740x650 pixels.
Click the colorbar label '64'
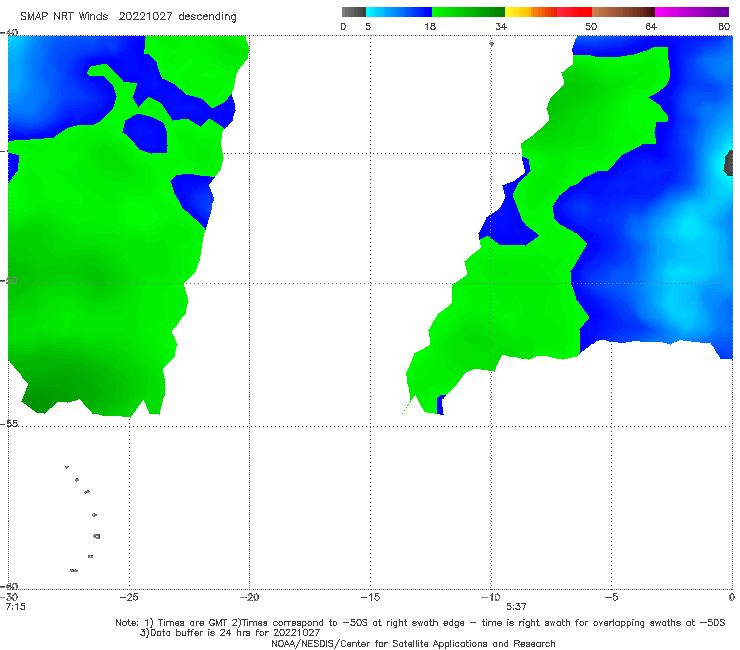pos(651,26)
